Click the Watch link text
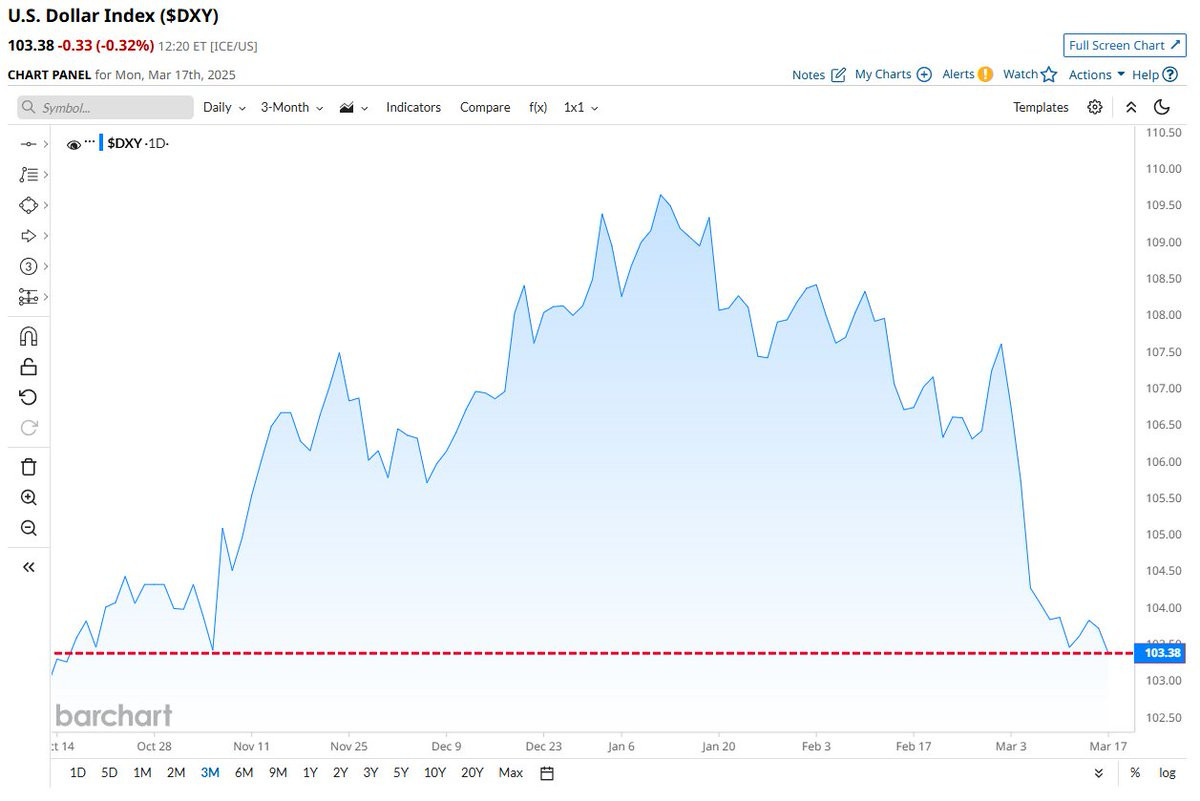1200x801 pixels. click(1020, 74)
